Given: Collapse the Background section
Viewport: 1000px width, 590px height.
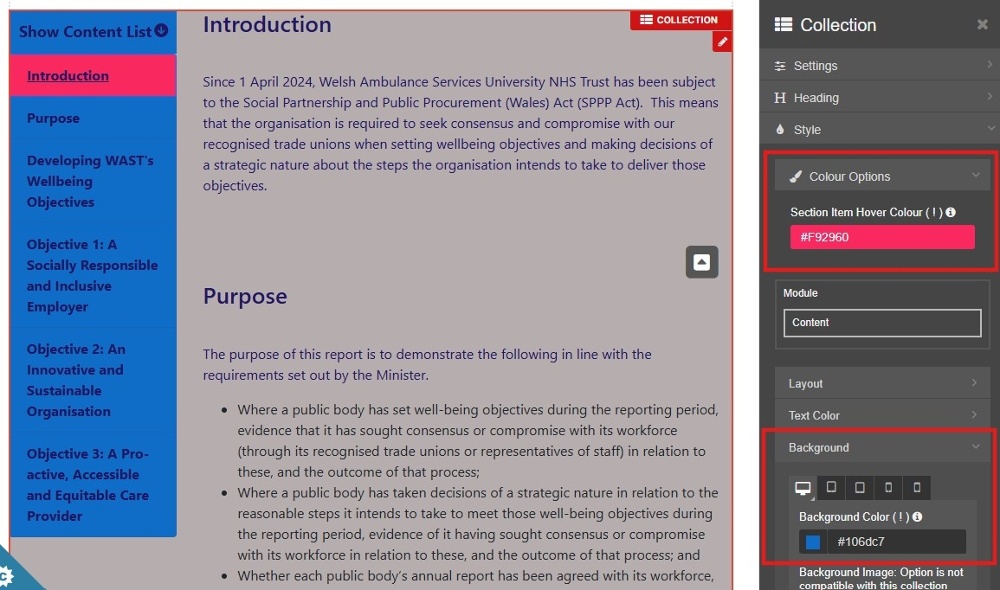Looking at the screenshot, I should pos(882,447).
